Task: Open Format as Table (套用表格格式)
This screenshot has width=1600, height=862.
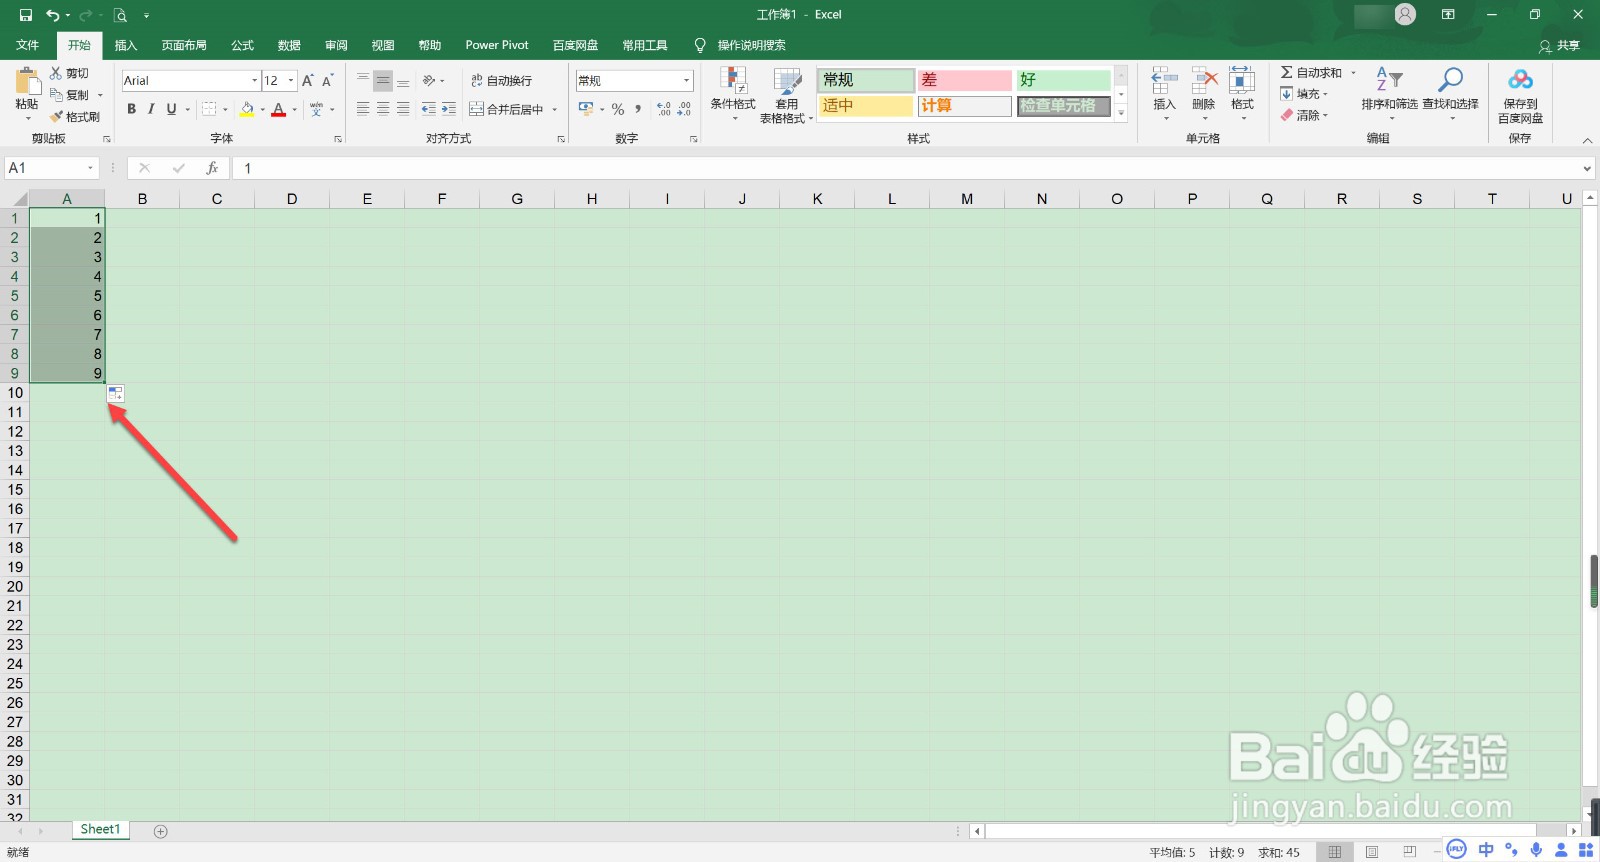Action: (x=787, y=95)
